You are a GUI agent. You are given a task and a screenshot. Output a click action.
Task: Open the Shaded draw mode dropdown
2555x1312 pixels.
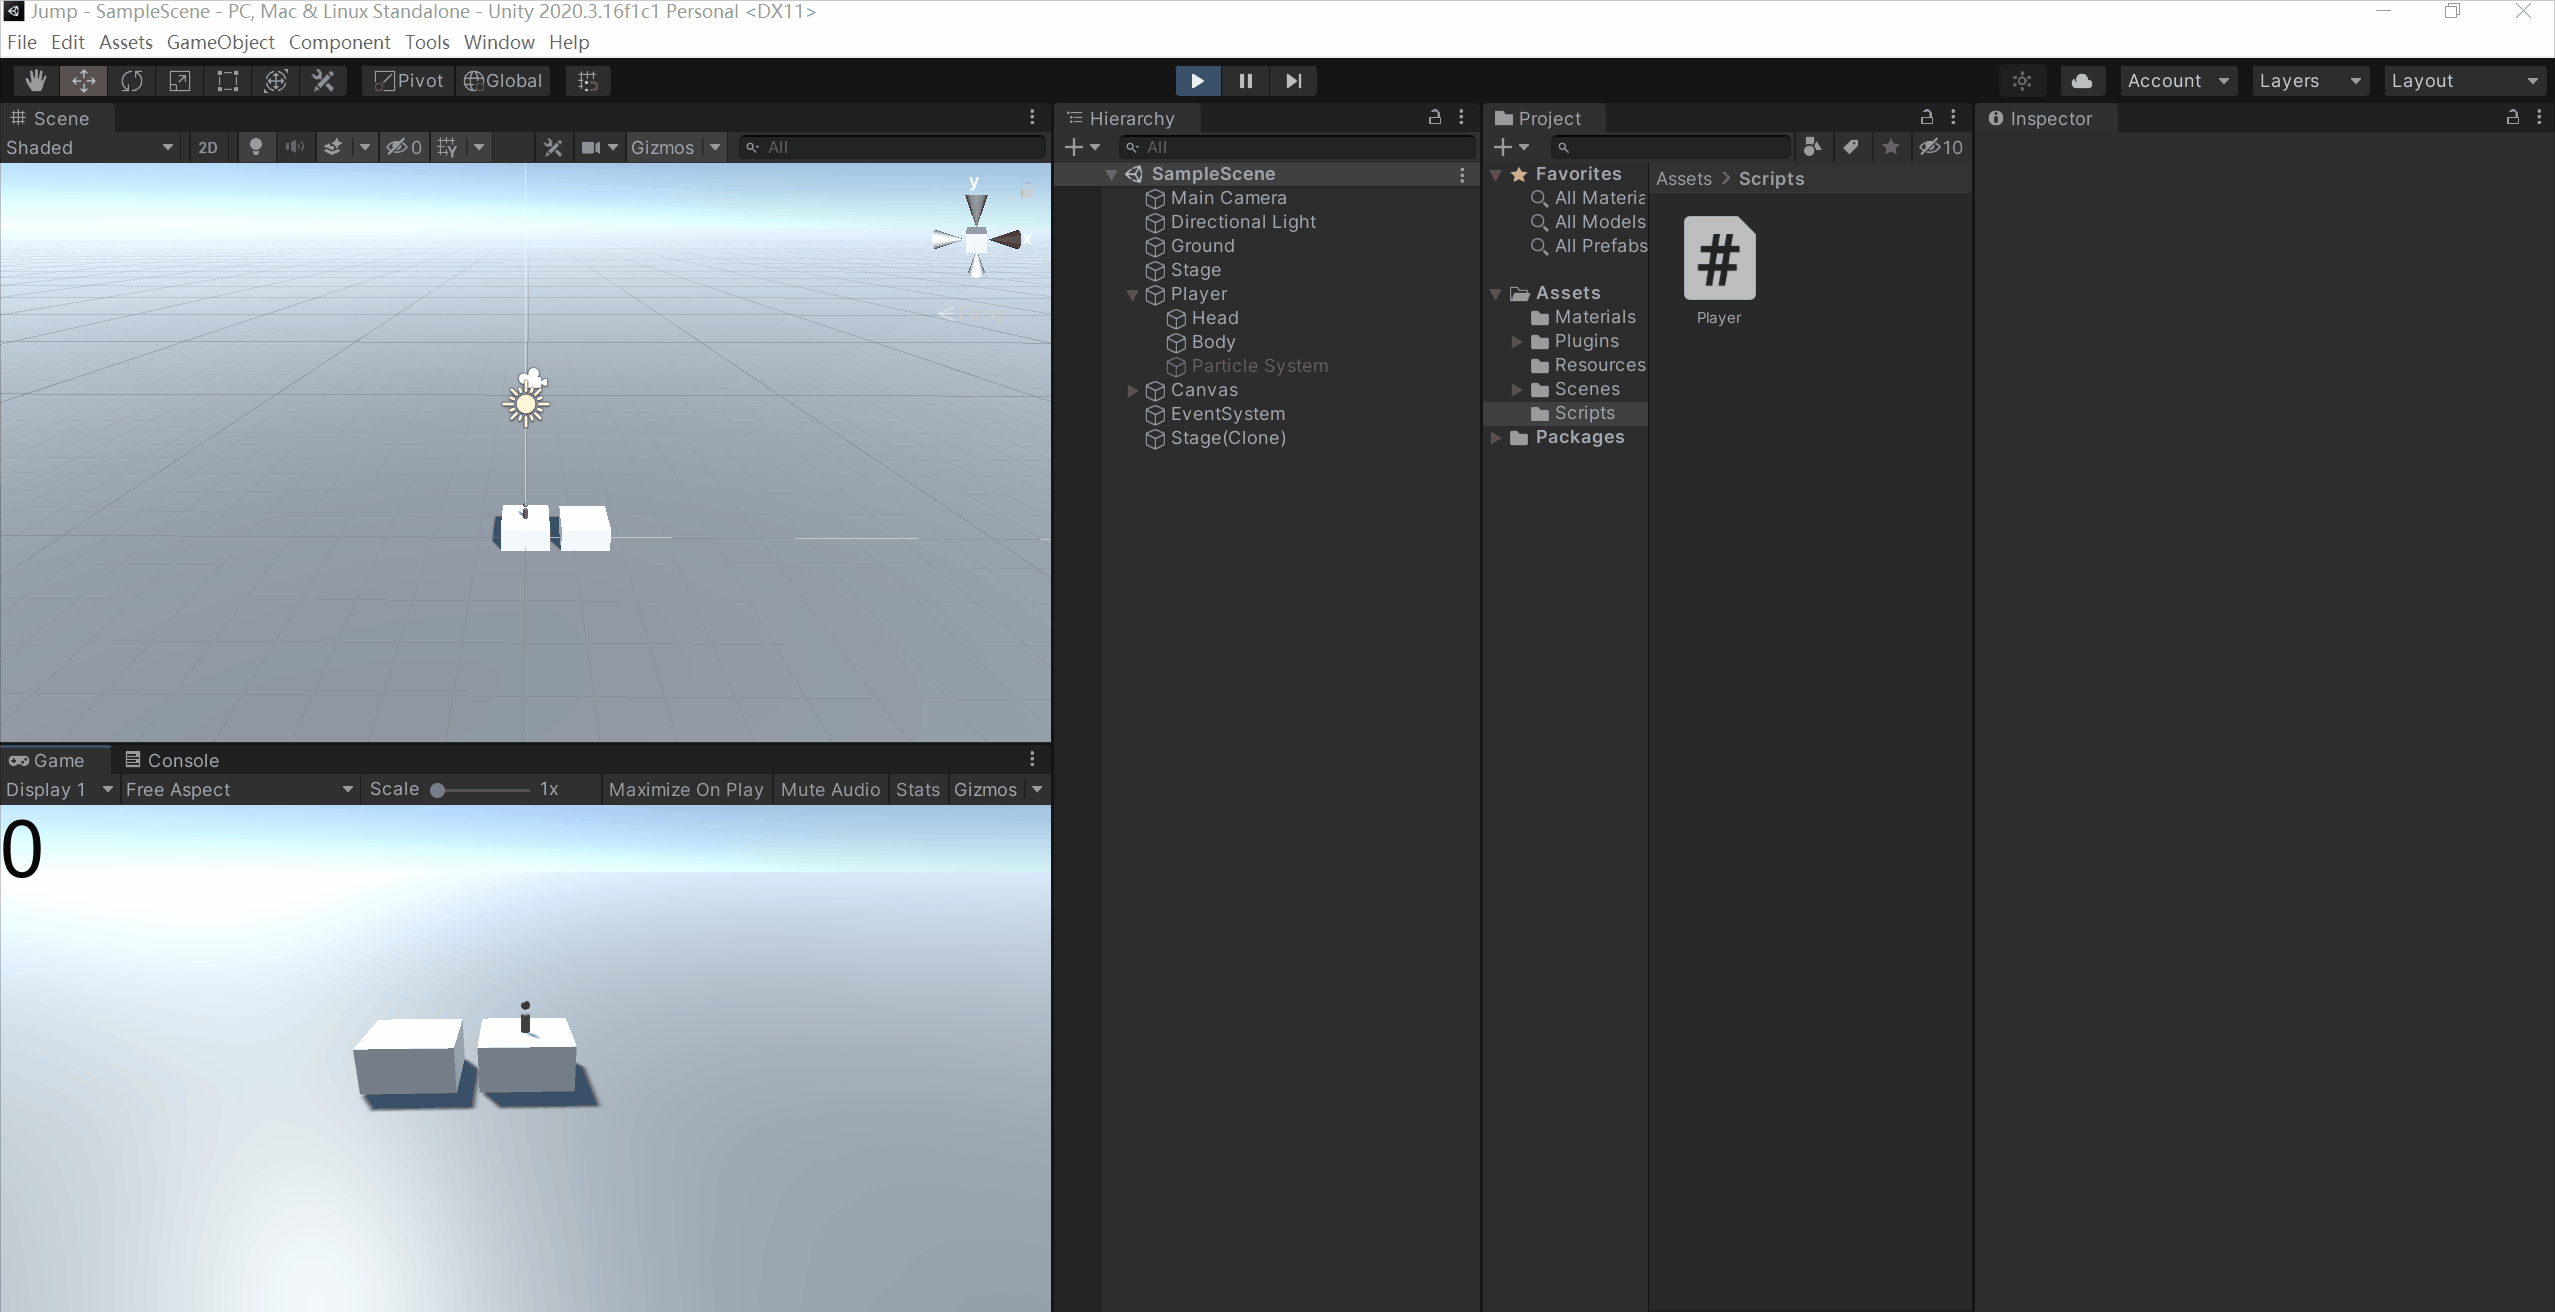[x=90, y=147]
